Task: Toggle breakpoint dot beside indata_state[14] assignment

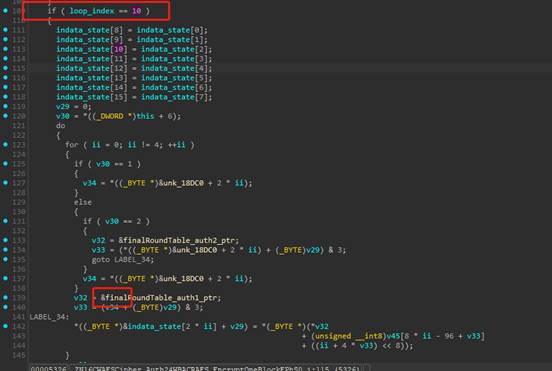Action: pos(6,87)
